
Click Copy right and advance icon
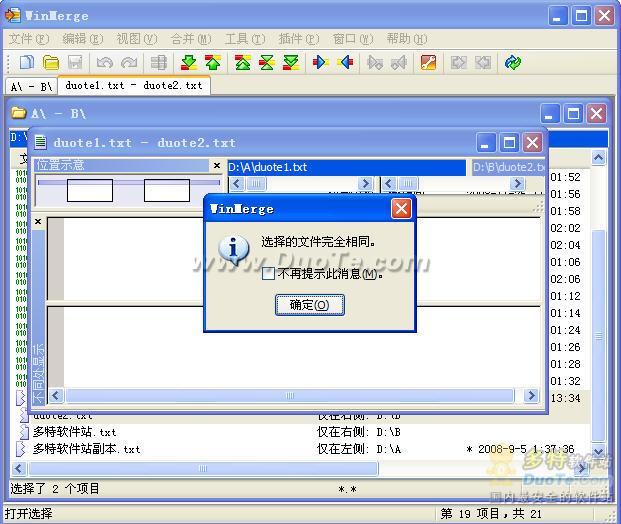click(375, 62)
